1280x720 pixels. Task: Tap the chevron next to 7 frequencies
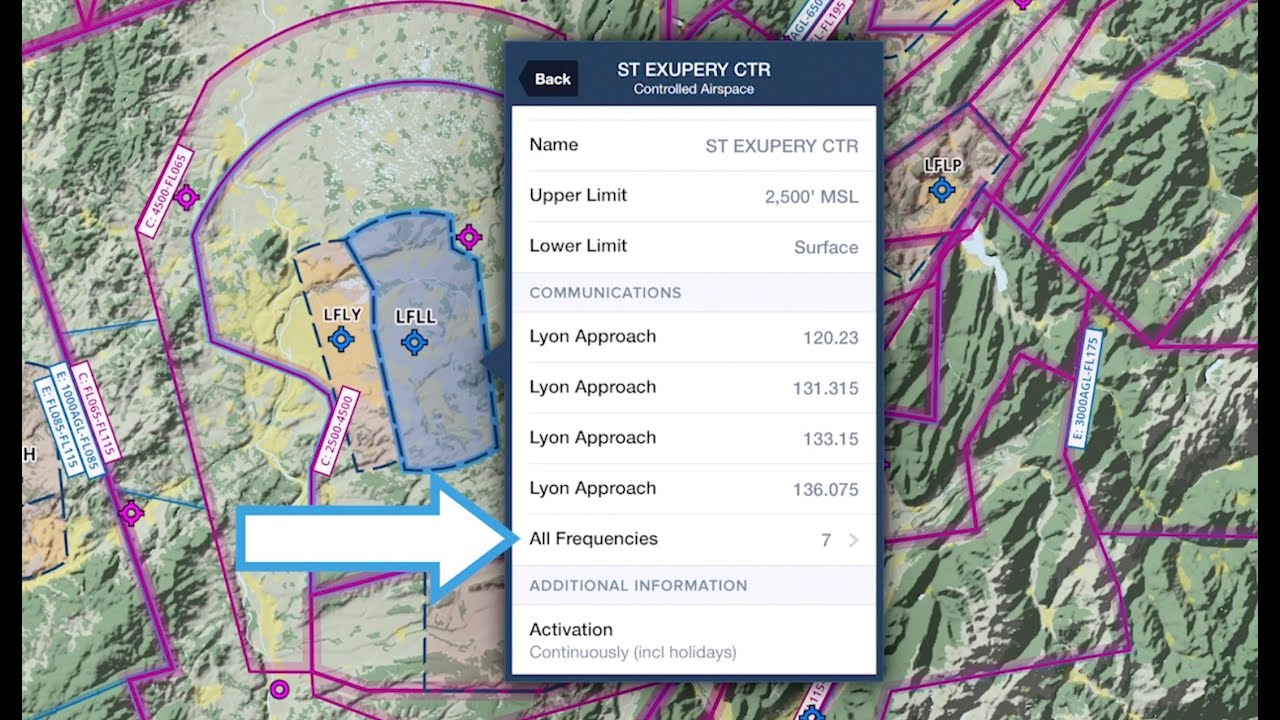coord(854,540)
